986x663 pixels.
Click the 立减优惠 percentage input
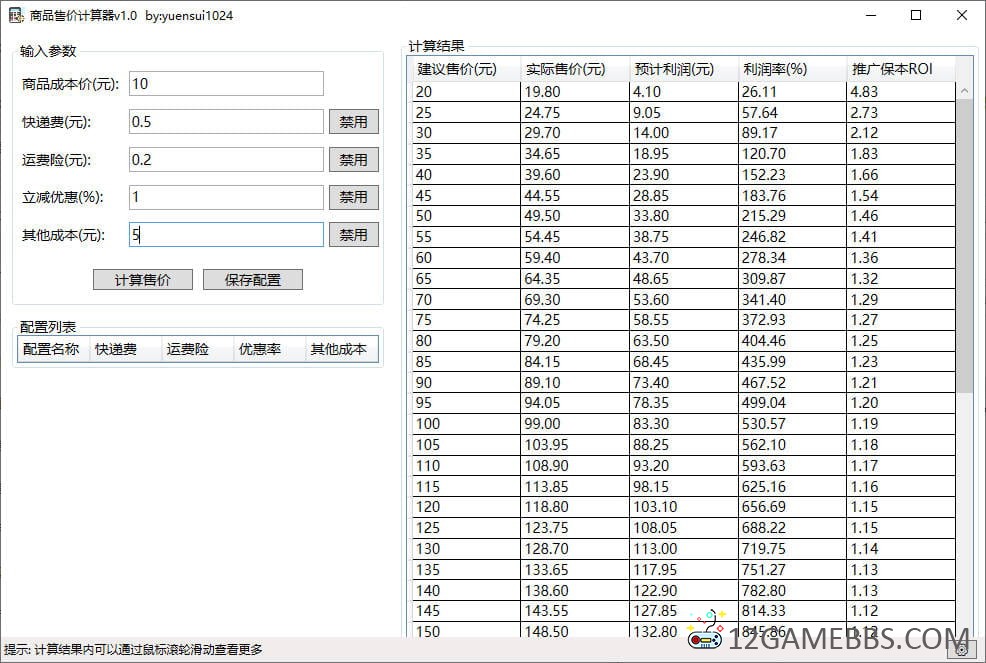coord(226,197)
